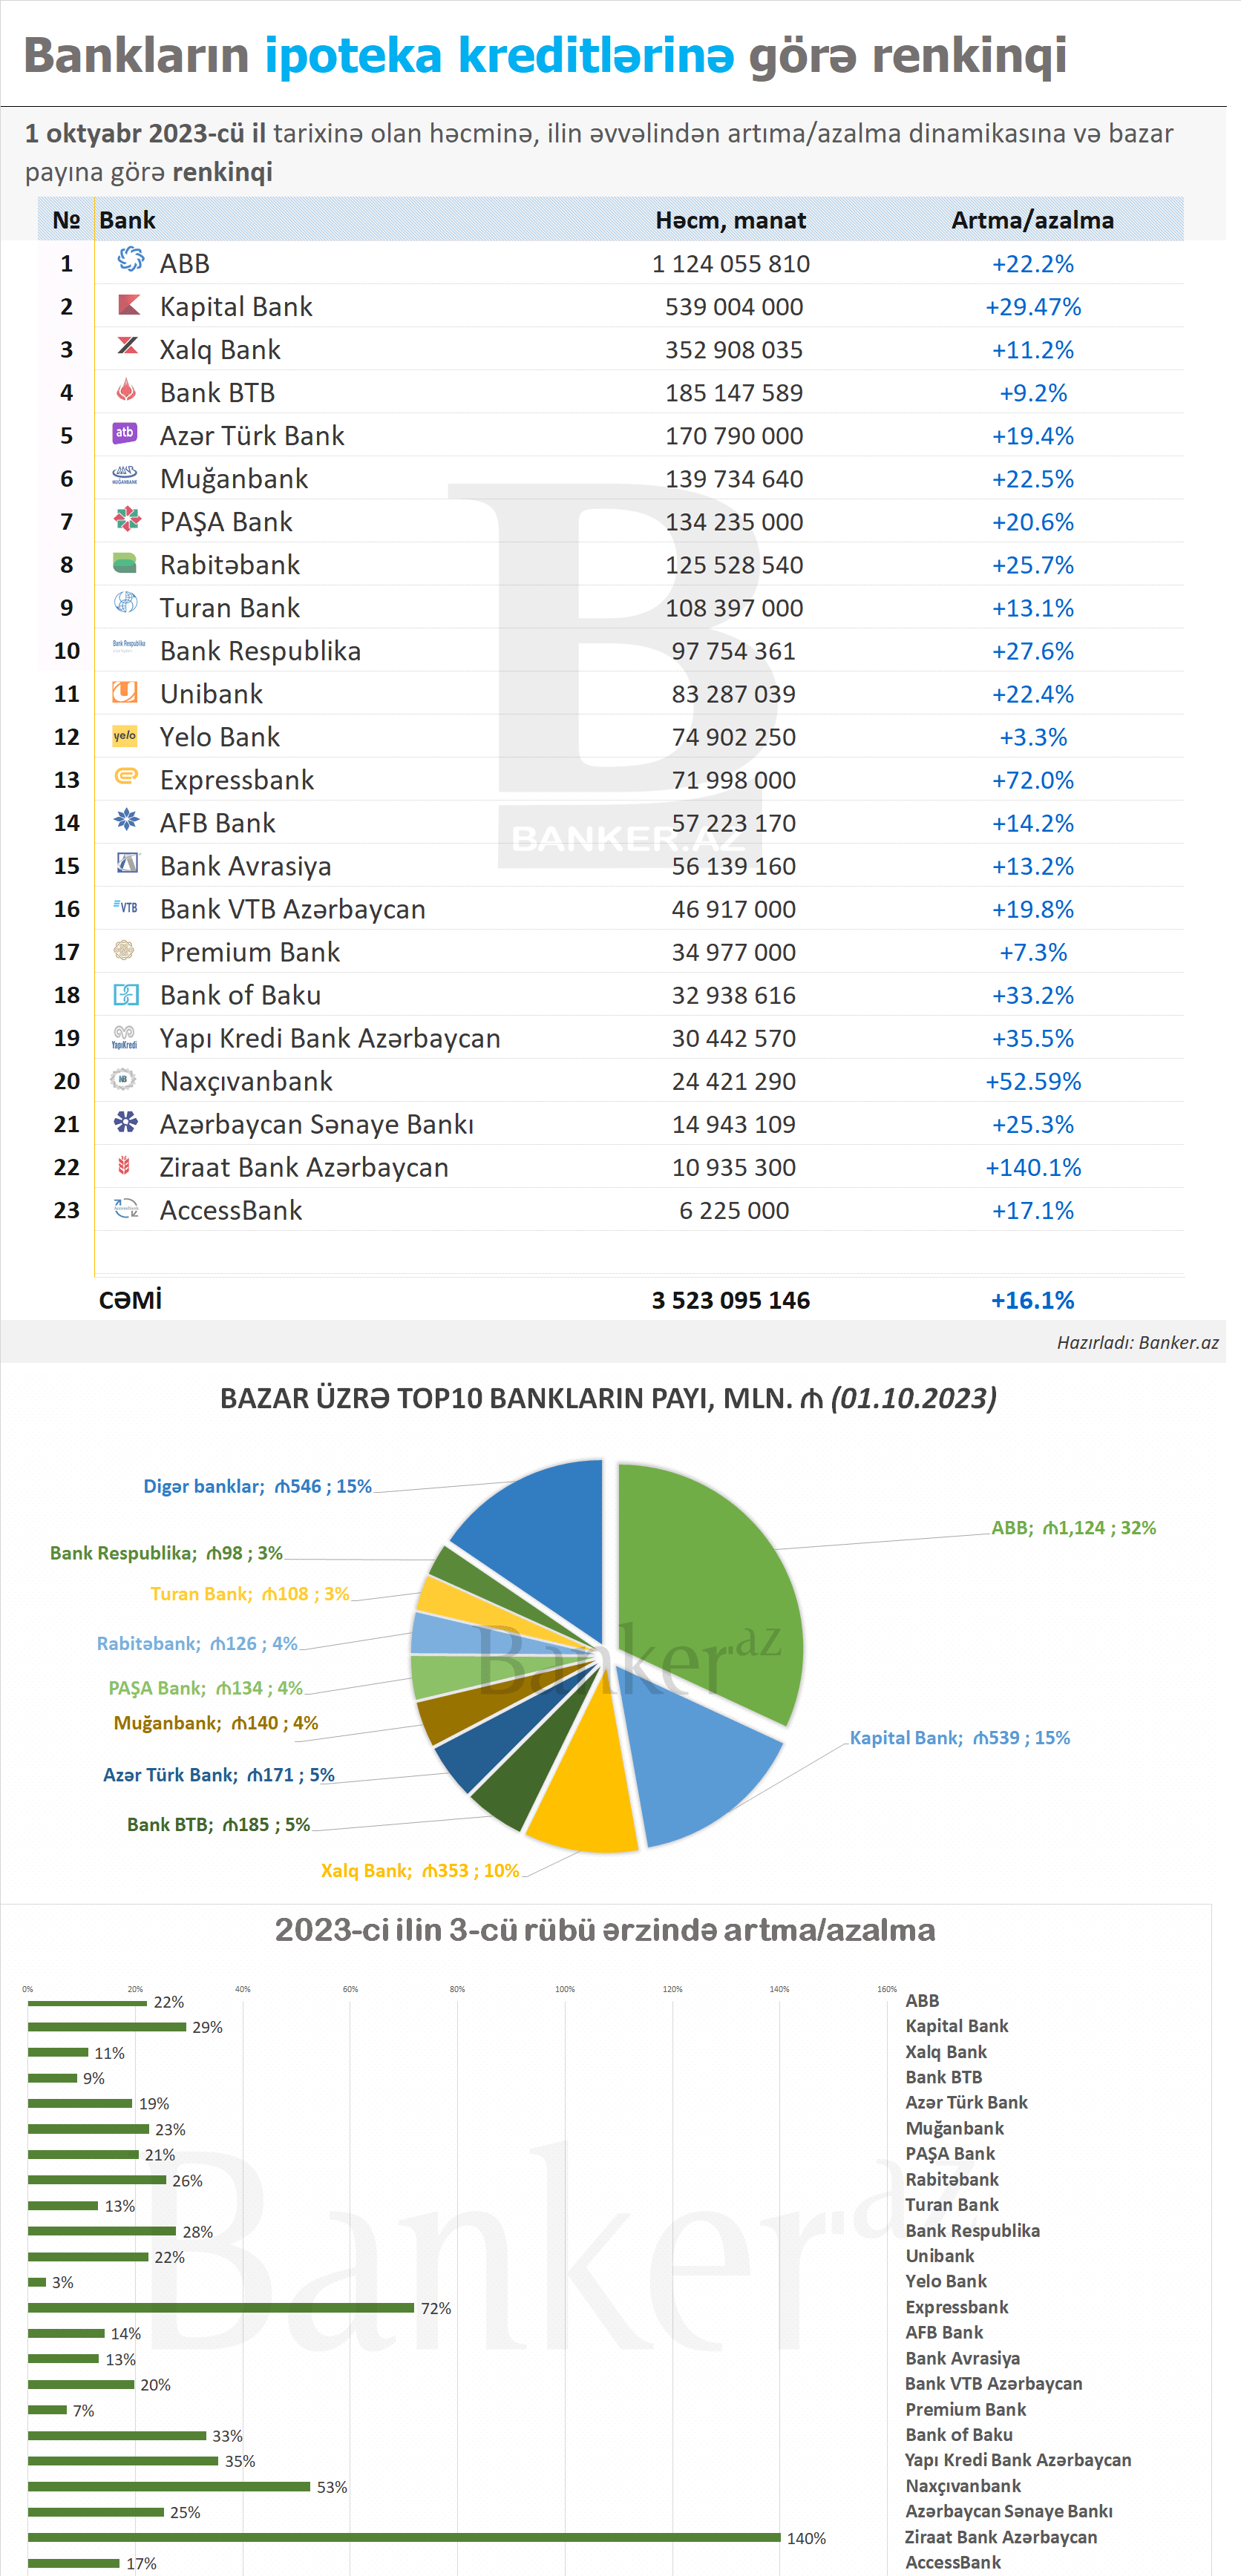Click the purple Azər Türk Bank logo
Screen dimensions: 1241x2576
(124, 433)
